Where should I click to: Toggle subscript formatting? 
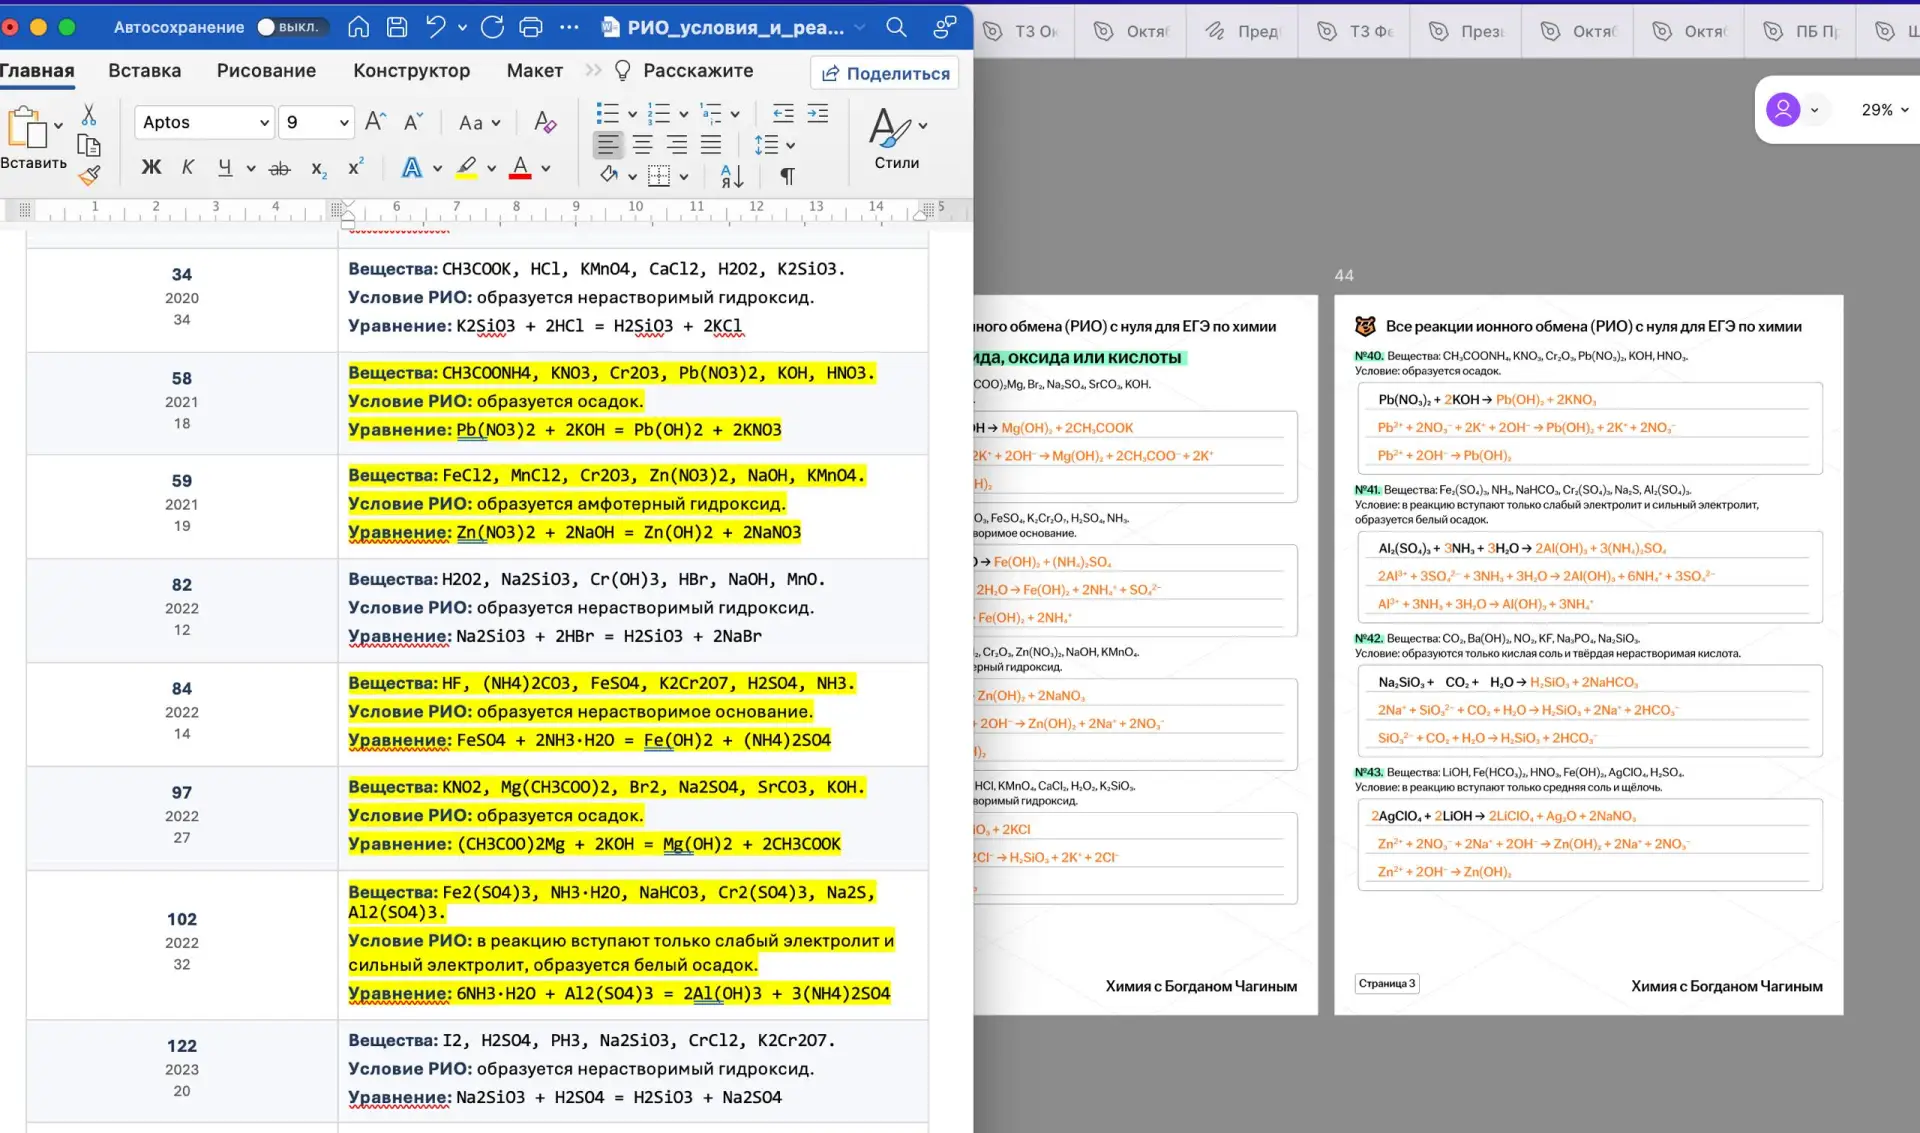tap(318, 168)
